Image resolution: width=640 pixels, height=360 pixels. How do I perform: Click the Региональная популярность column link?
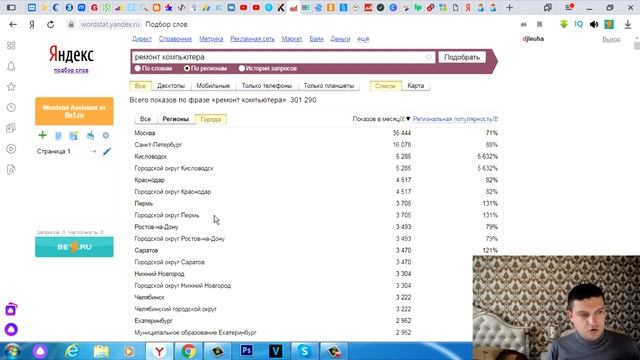coord(452,119)
